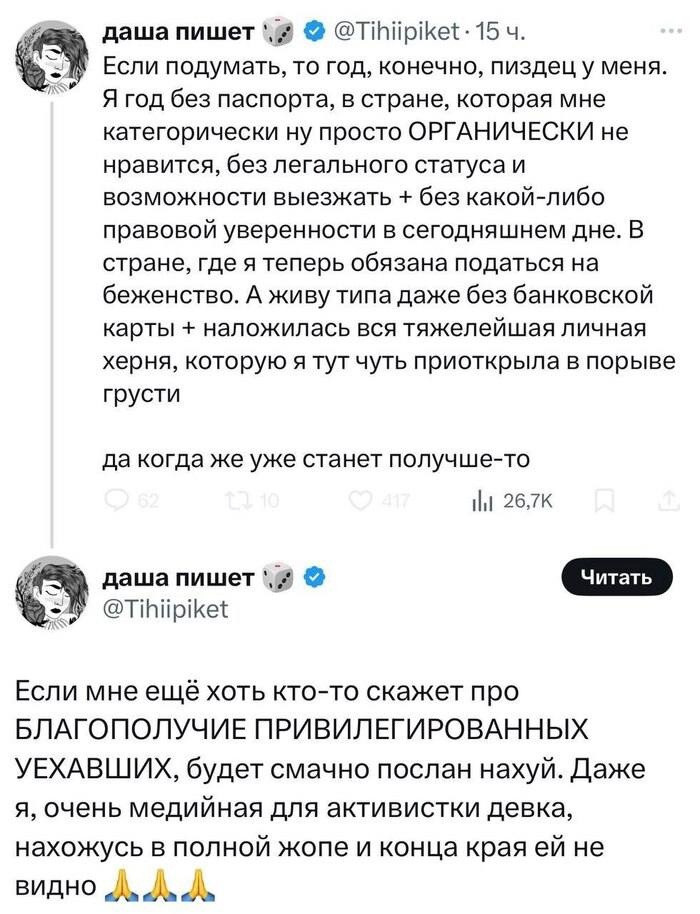The height and width of the screenshot is (914, 700).
Task: Click the @Tihiipiket handle under second name
Action: pyautogui.click(x=166, y=607)
